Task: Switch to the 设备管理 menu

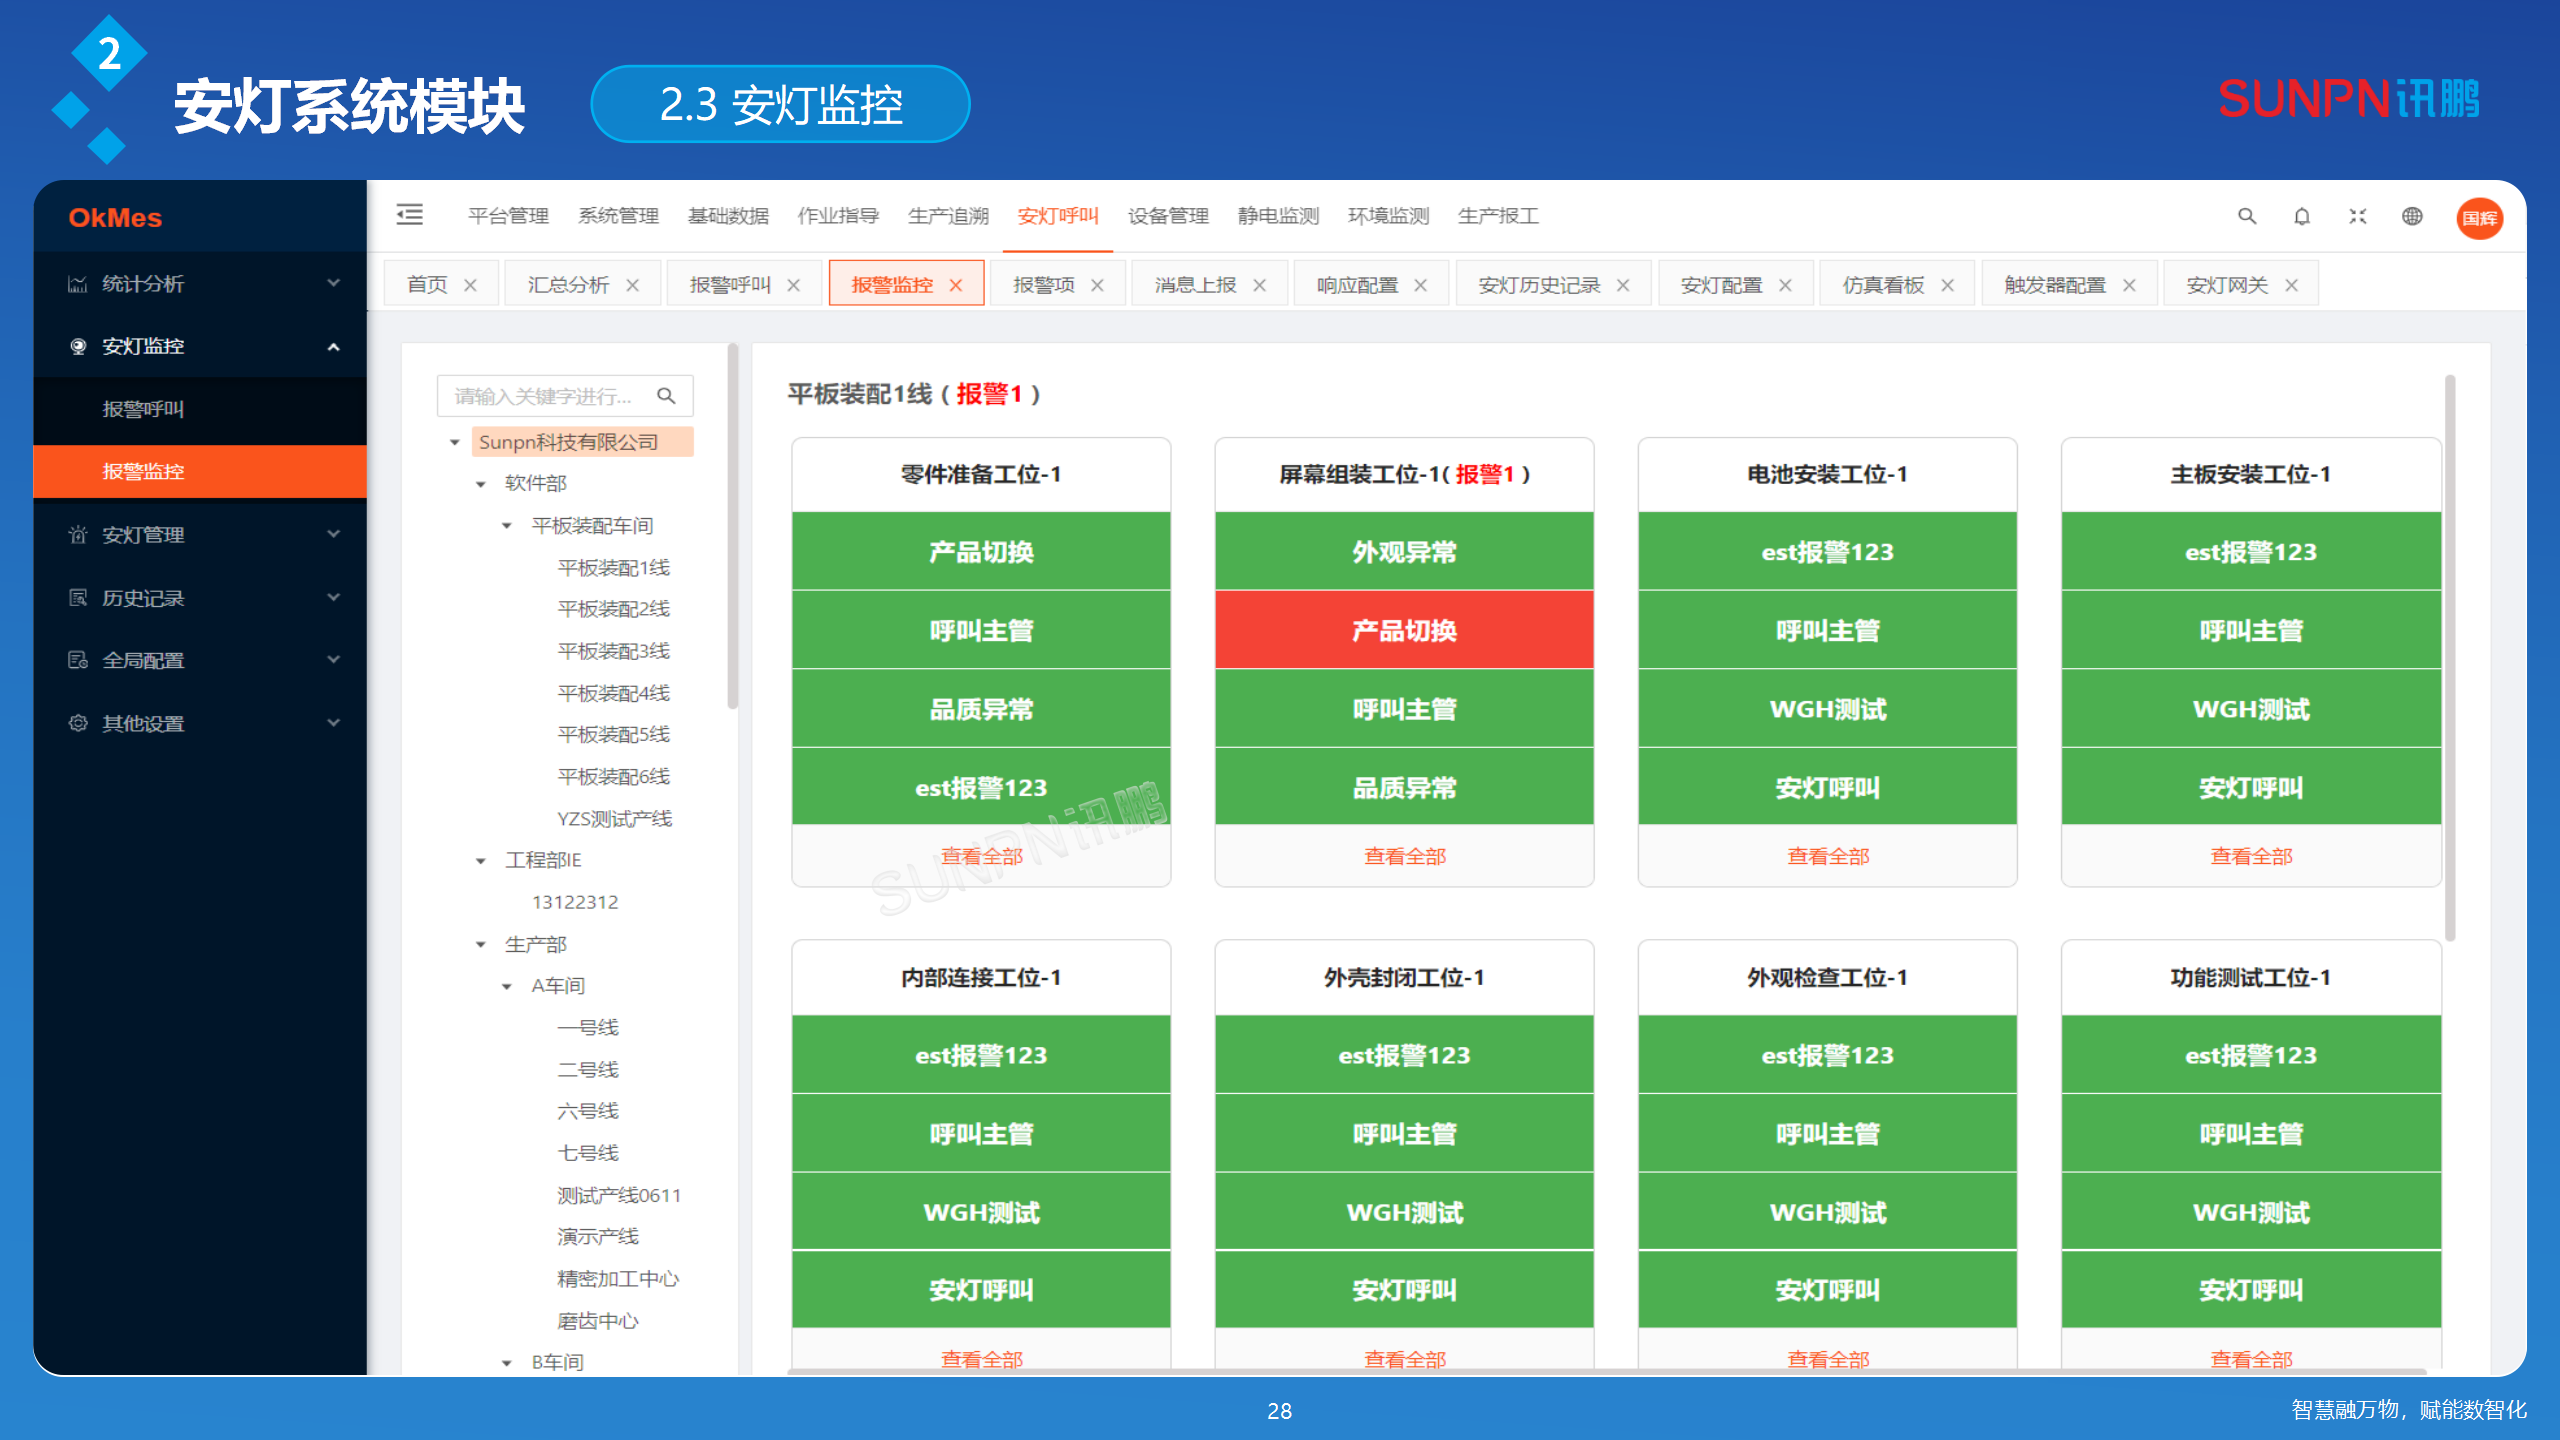Action: pos(1167,216)
